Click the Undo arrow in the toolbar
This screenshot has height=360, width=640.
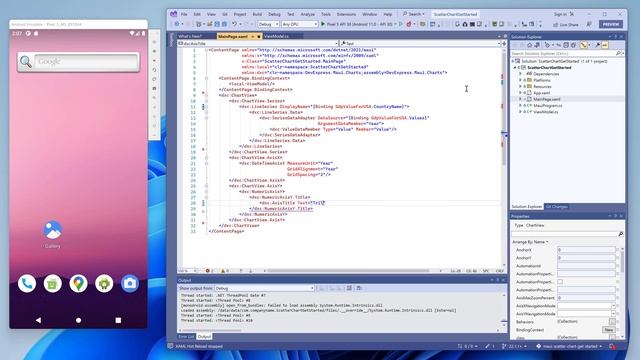pos(234,24)
